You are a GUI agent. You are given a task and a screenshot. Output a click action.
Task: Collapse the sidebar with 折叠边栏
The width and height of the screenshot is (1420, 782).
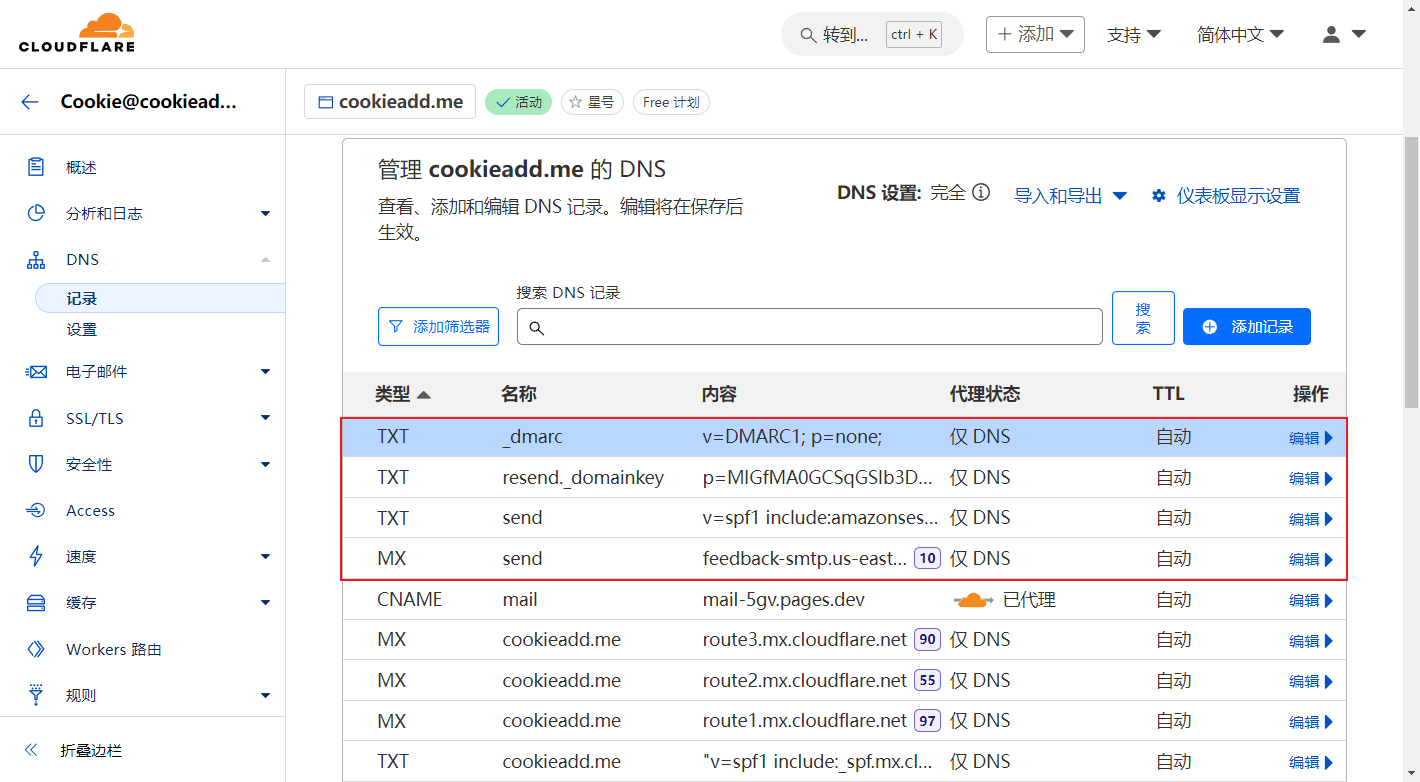90,751
